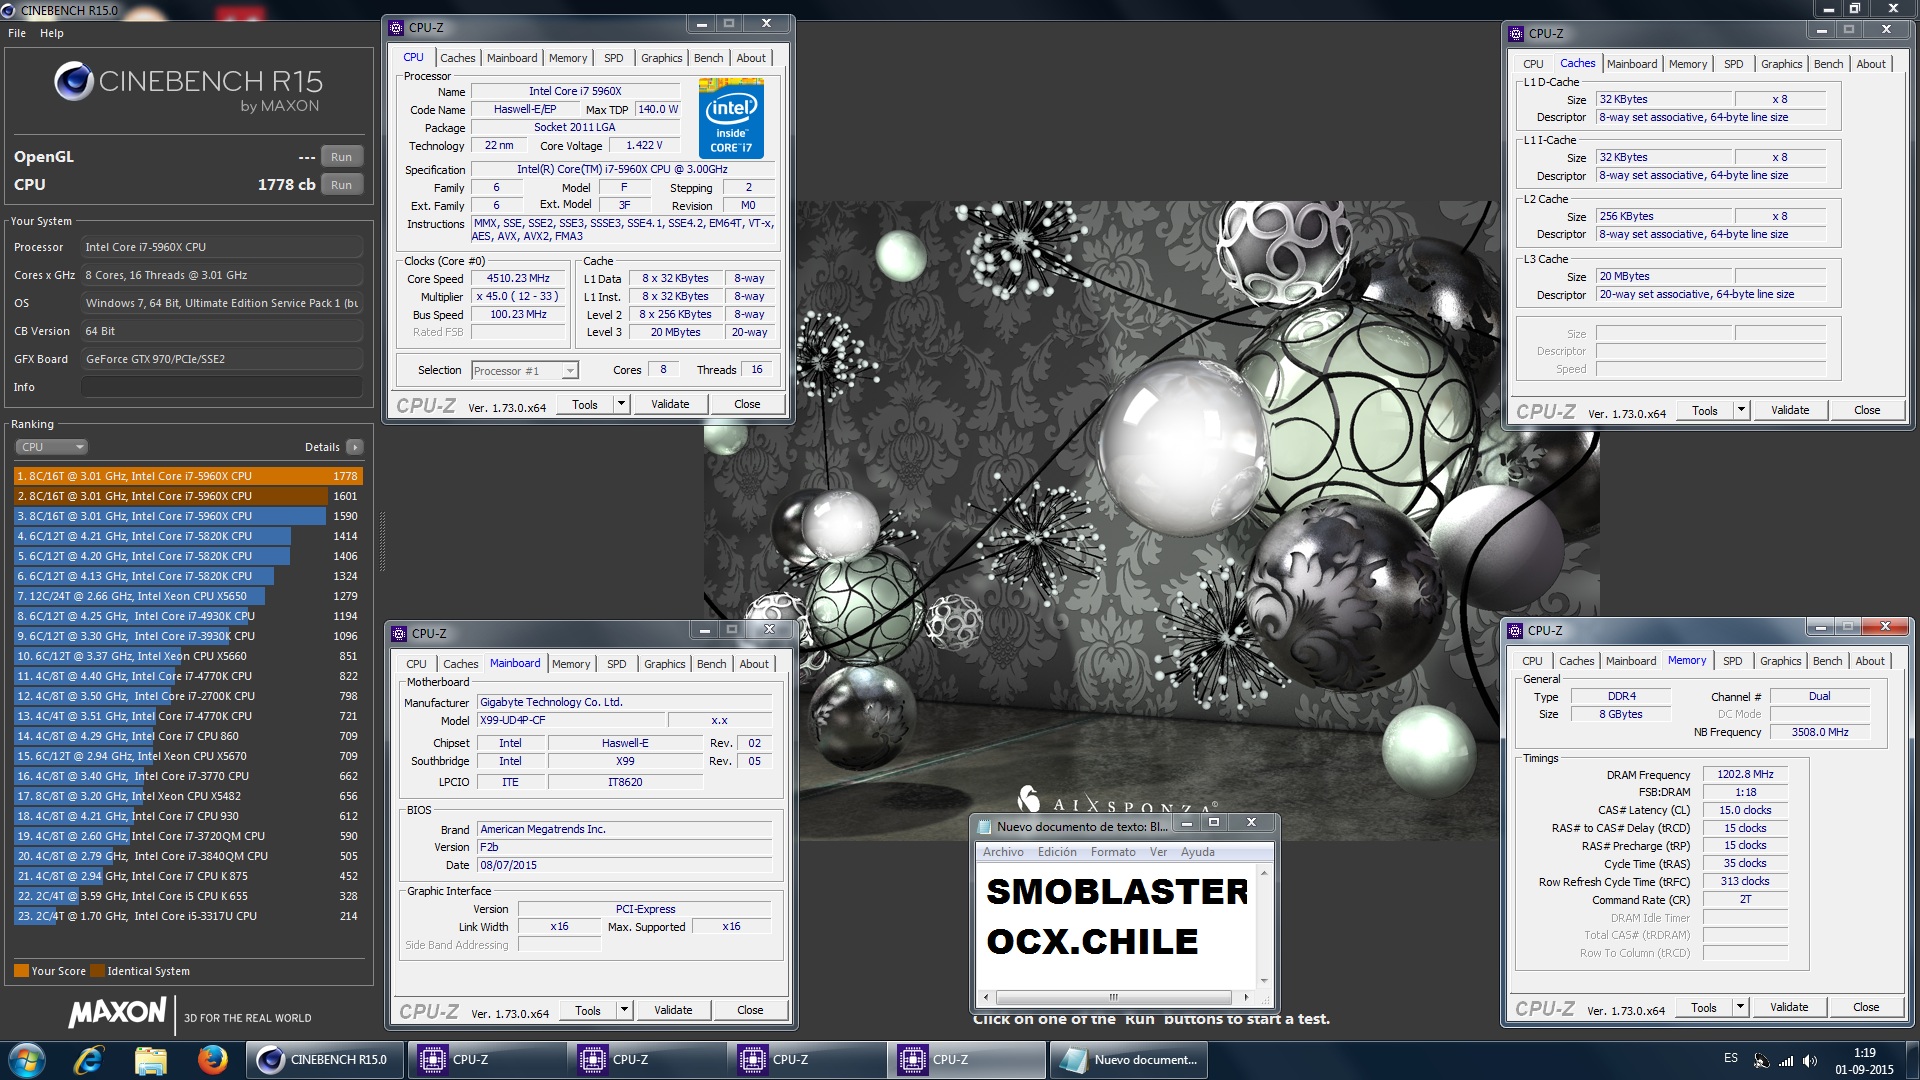Select ranking row 1 with score 1778

point(188,476)
